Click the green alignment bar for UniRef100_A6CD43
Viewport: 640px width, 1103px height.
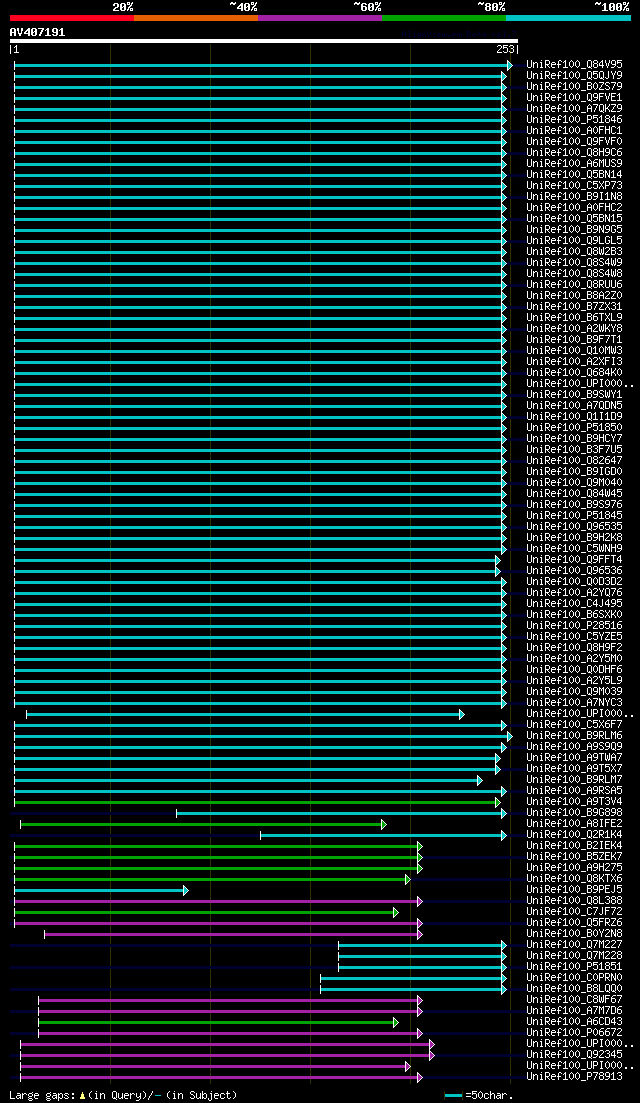tap(218, 1022)
